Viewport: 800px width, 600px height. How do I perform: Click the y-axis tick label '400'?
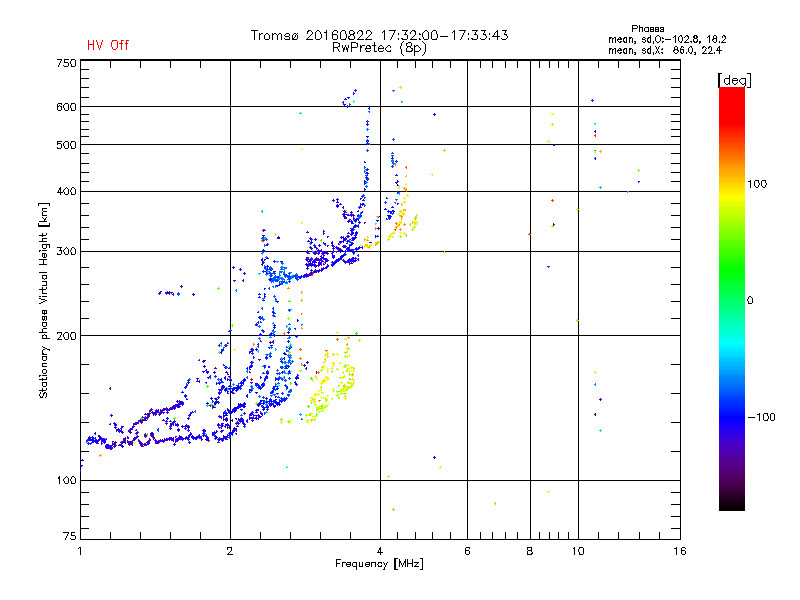click(x=66, y=191)
